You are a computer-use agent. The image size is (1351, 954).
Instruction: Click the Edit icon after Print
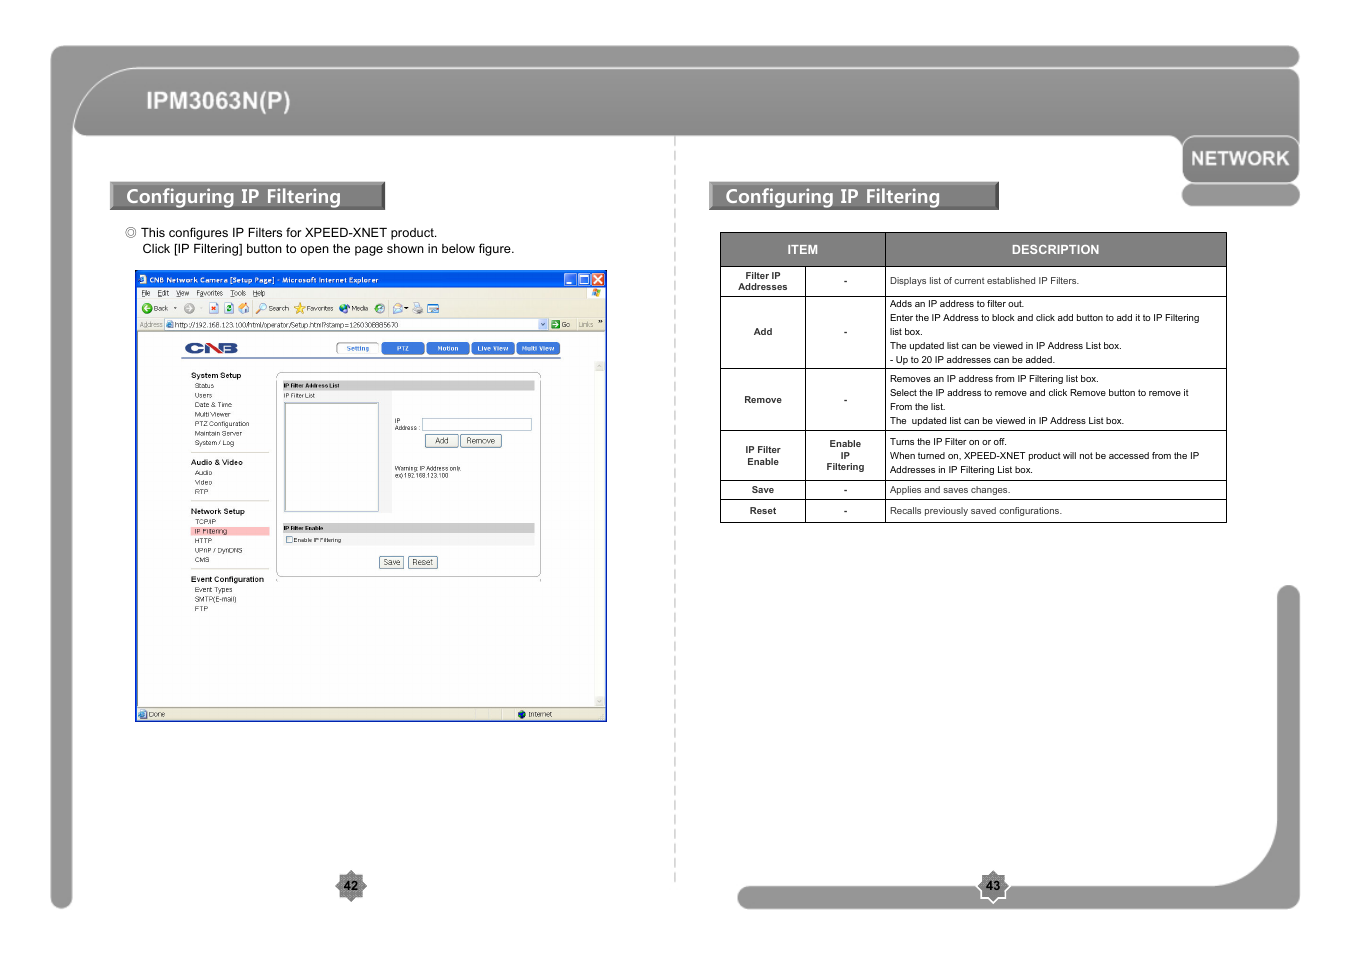(x=433, y=308)
